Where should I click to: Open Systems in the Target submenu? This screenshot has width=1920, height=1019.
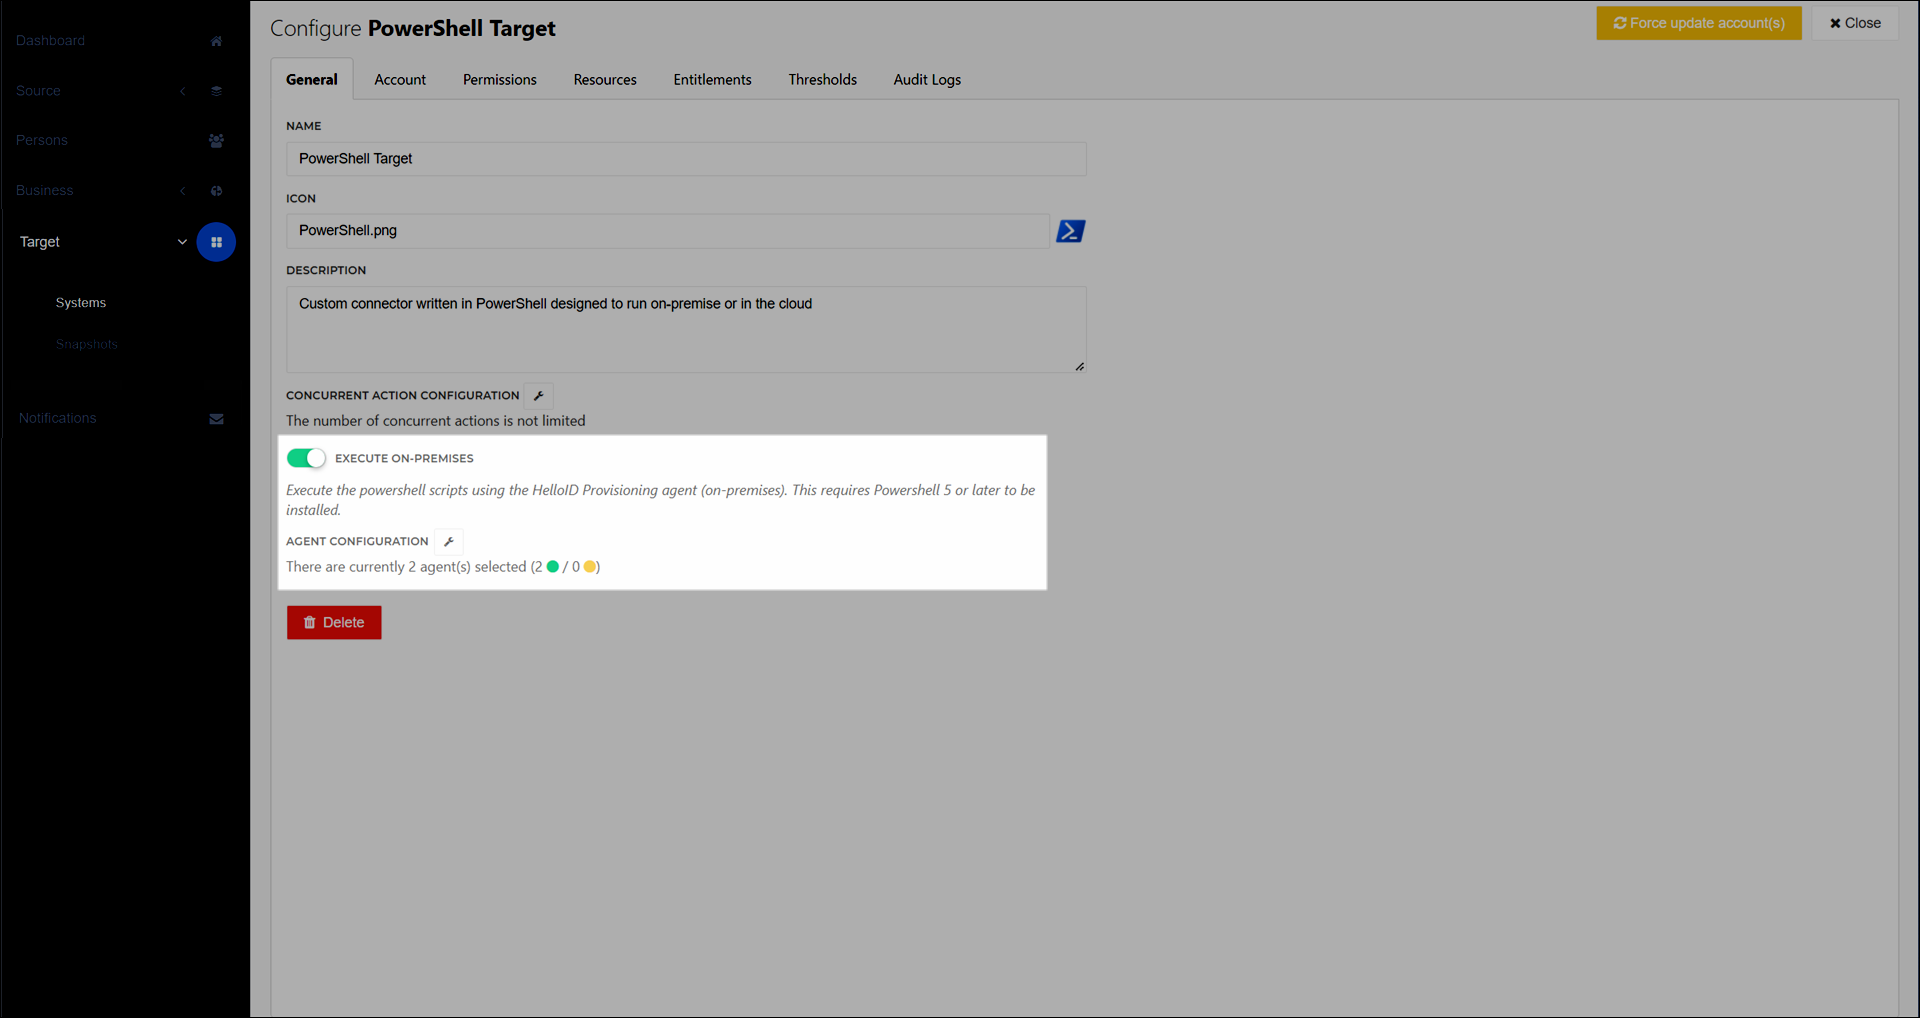(x=81, y=303)
